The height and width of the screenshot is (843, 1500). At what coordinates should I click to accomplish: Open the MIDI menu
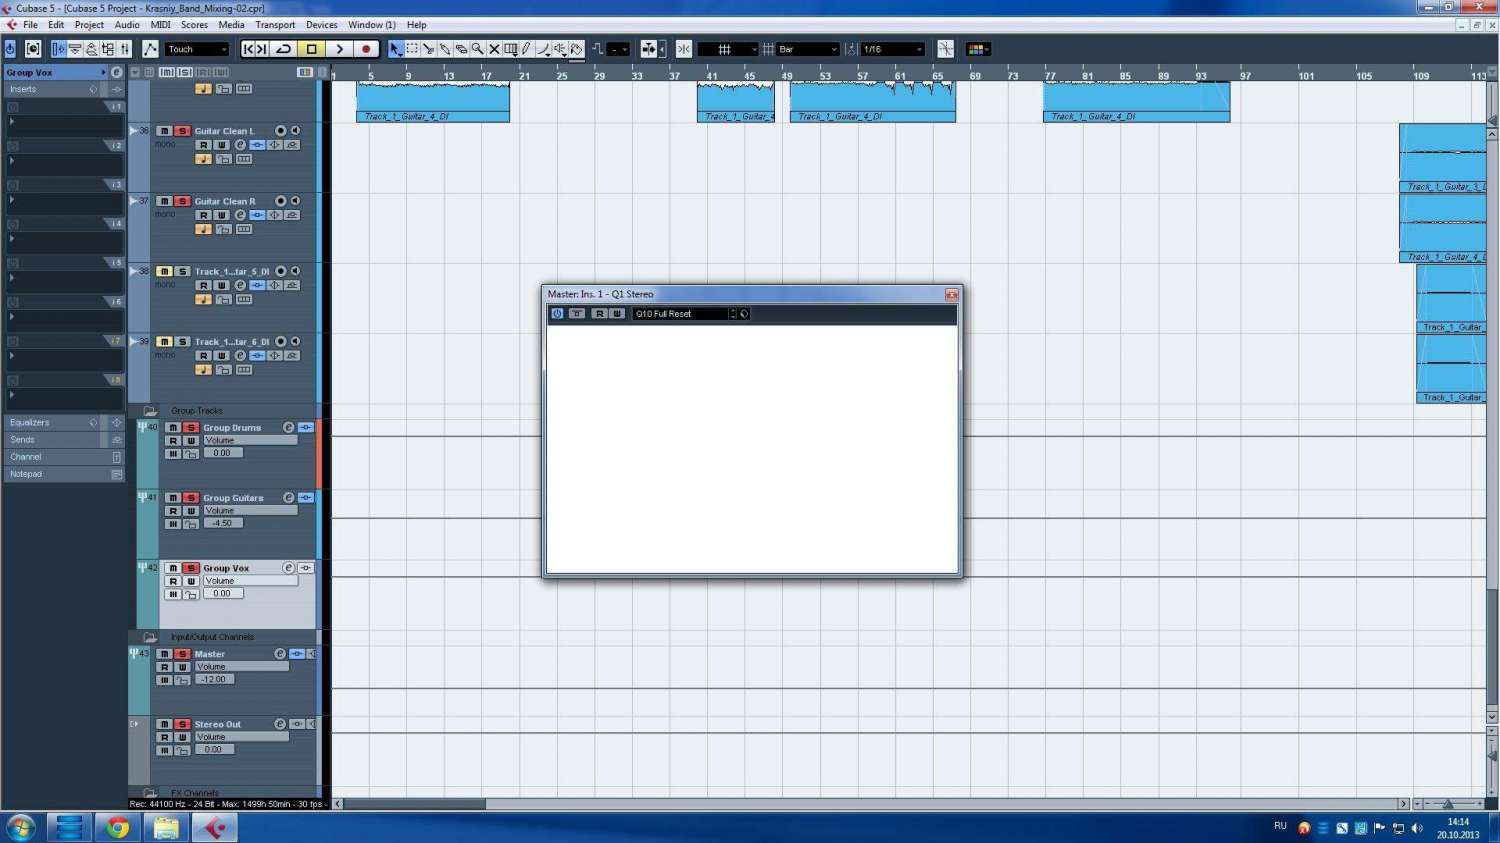pyautogui.click(x=160, y=25)
